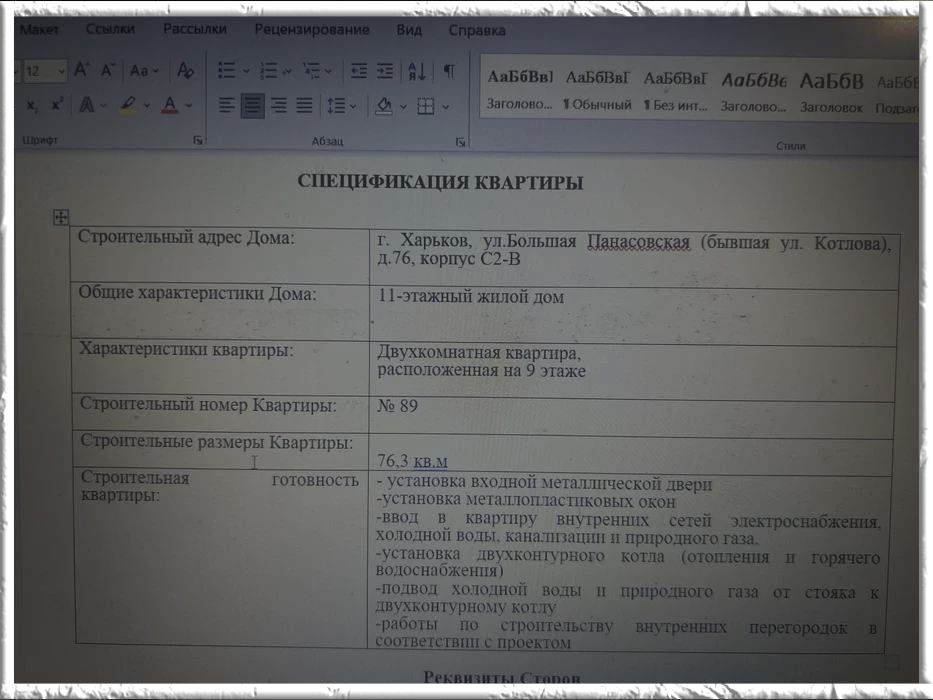Apply the Обычный style

(597, 90)
